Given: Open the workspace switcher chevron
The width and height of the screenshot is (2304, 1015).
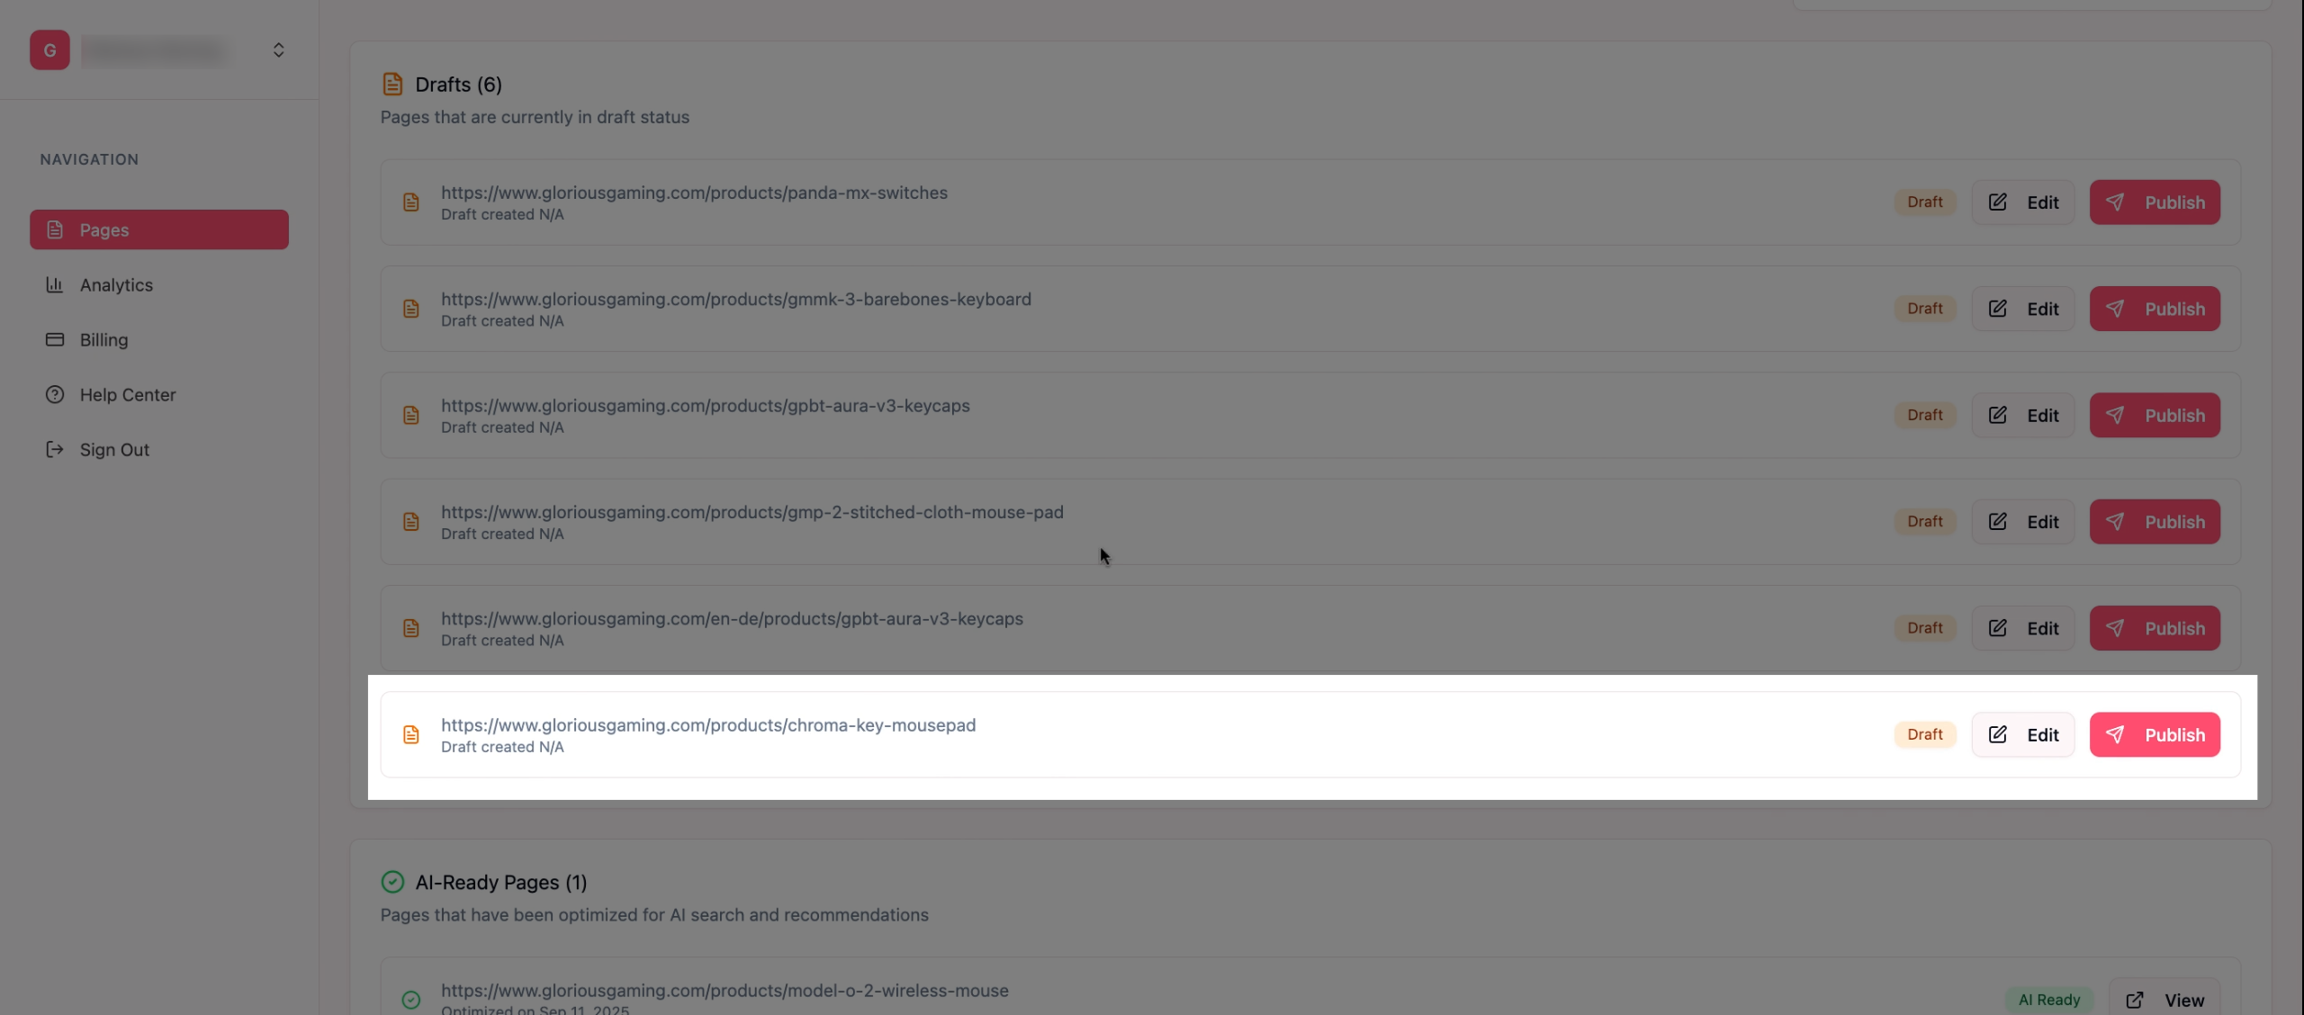Looking at the screenshot, I should 278,50.
